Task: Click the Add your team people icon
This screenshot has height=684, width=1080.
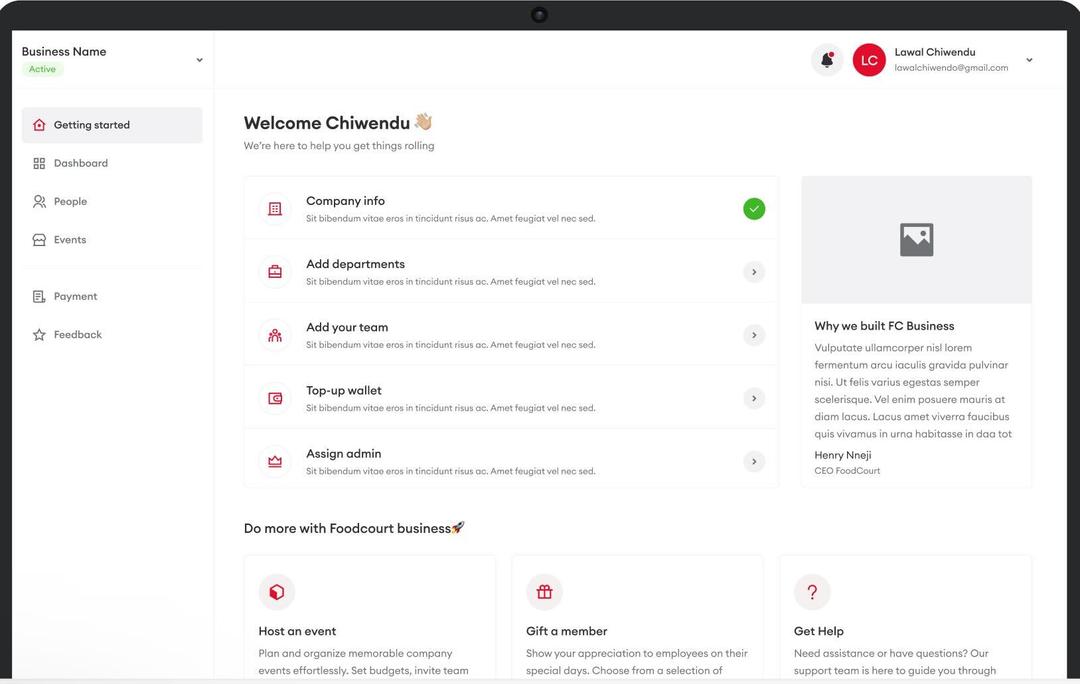Action: pos(275,335)
